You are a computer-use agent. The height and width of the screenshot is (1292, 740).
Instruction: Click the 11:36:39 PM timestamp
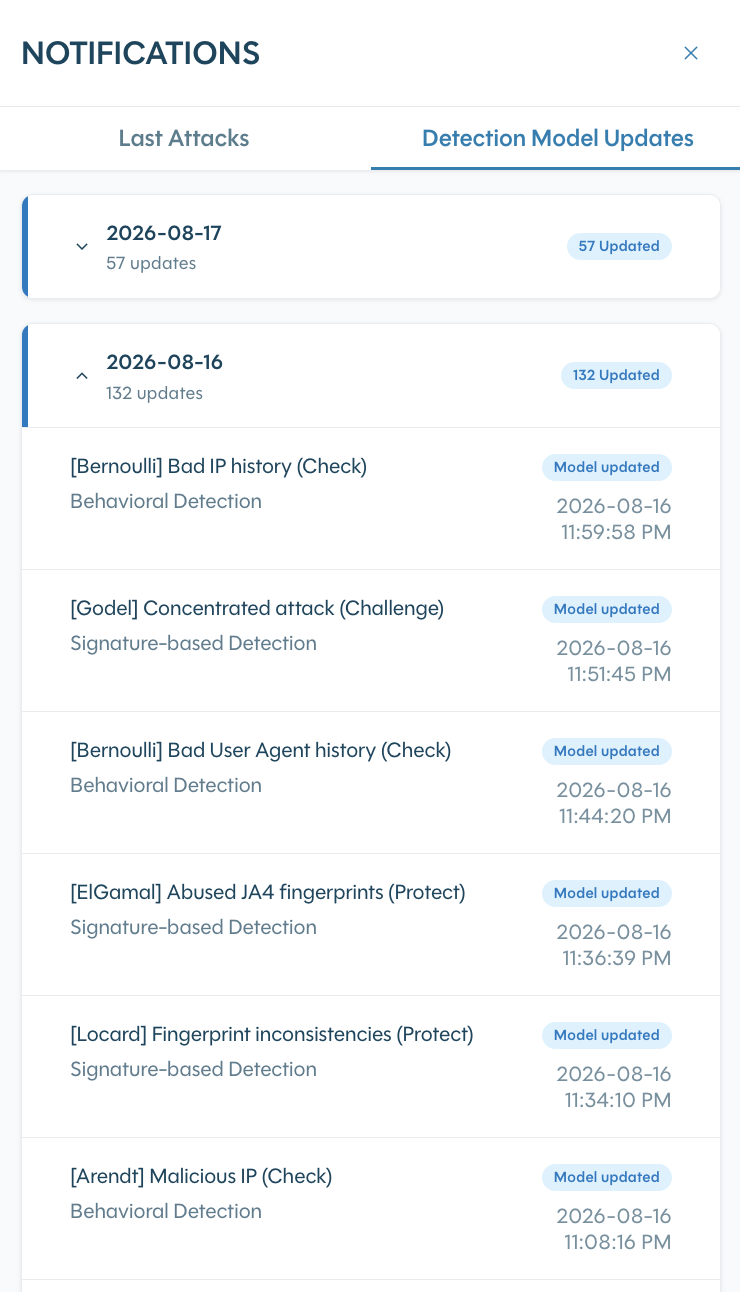point(616,958)
